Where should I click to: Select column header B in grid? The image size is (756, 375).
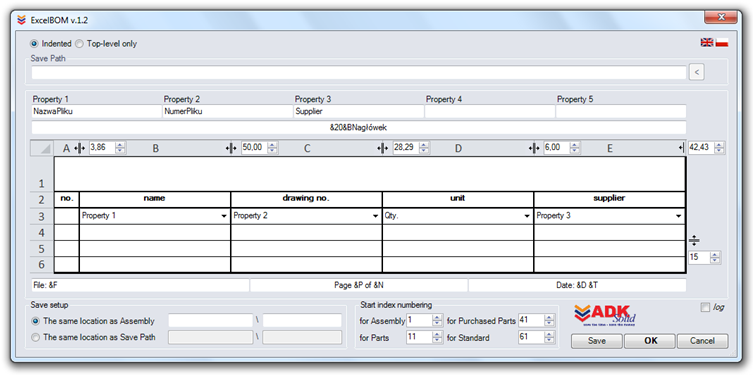pyautogui.click(x=155, y=148)
